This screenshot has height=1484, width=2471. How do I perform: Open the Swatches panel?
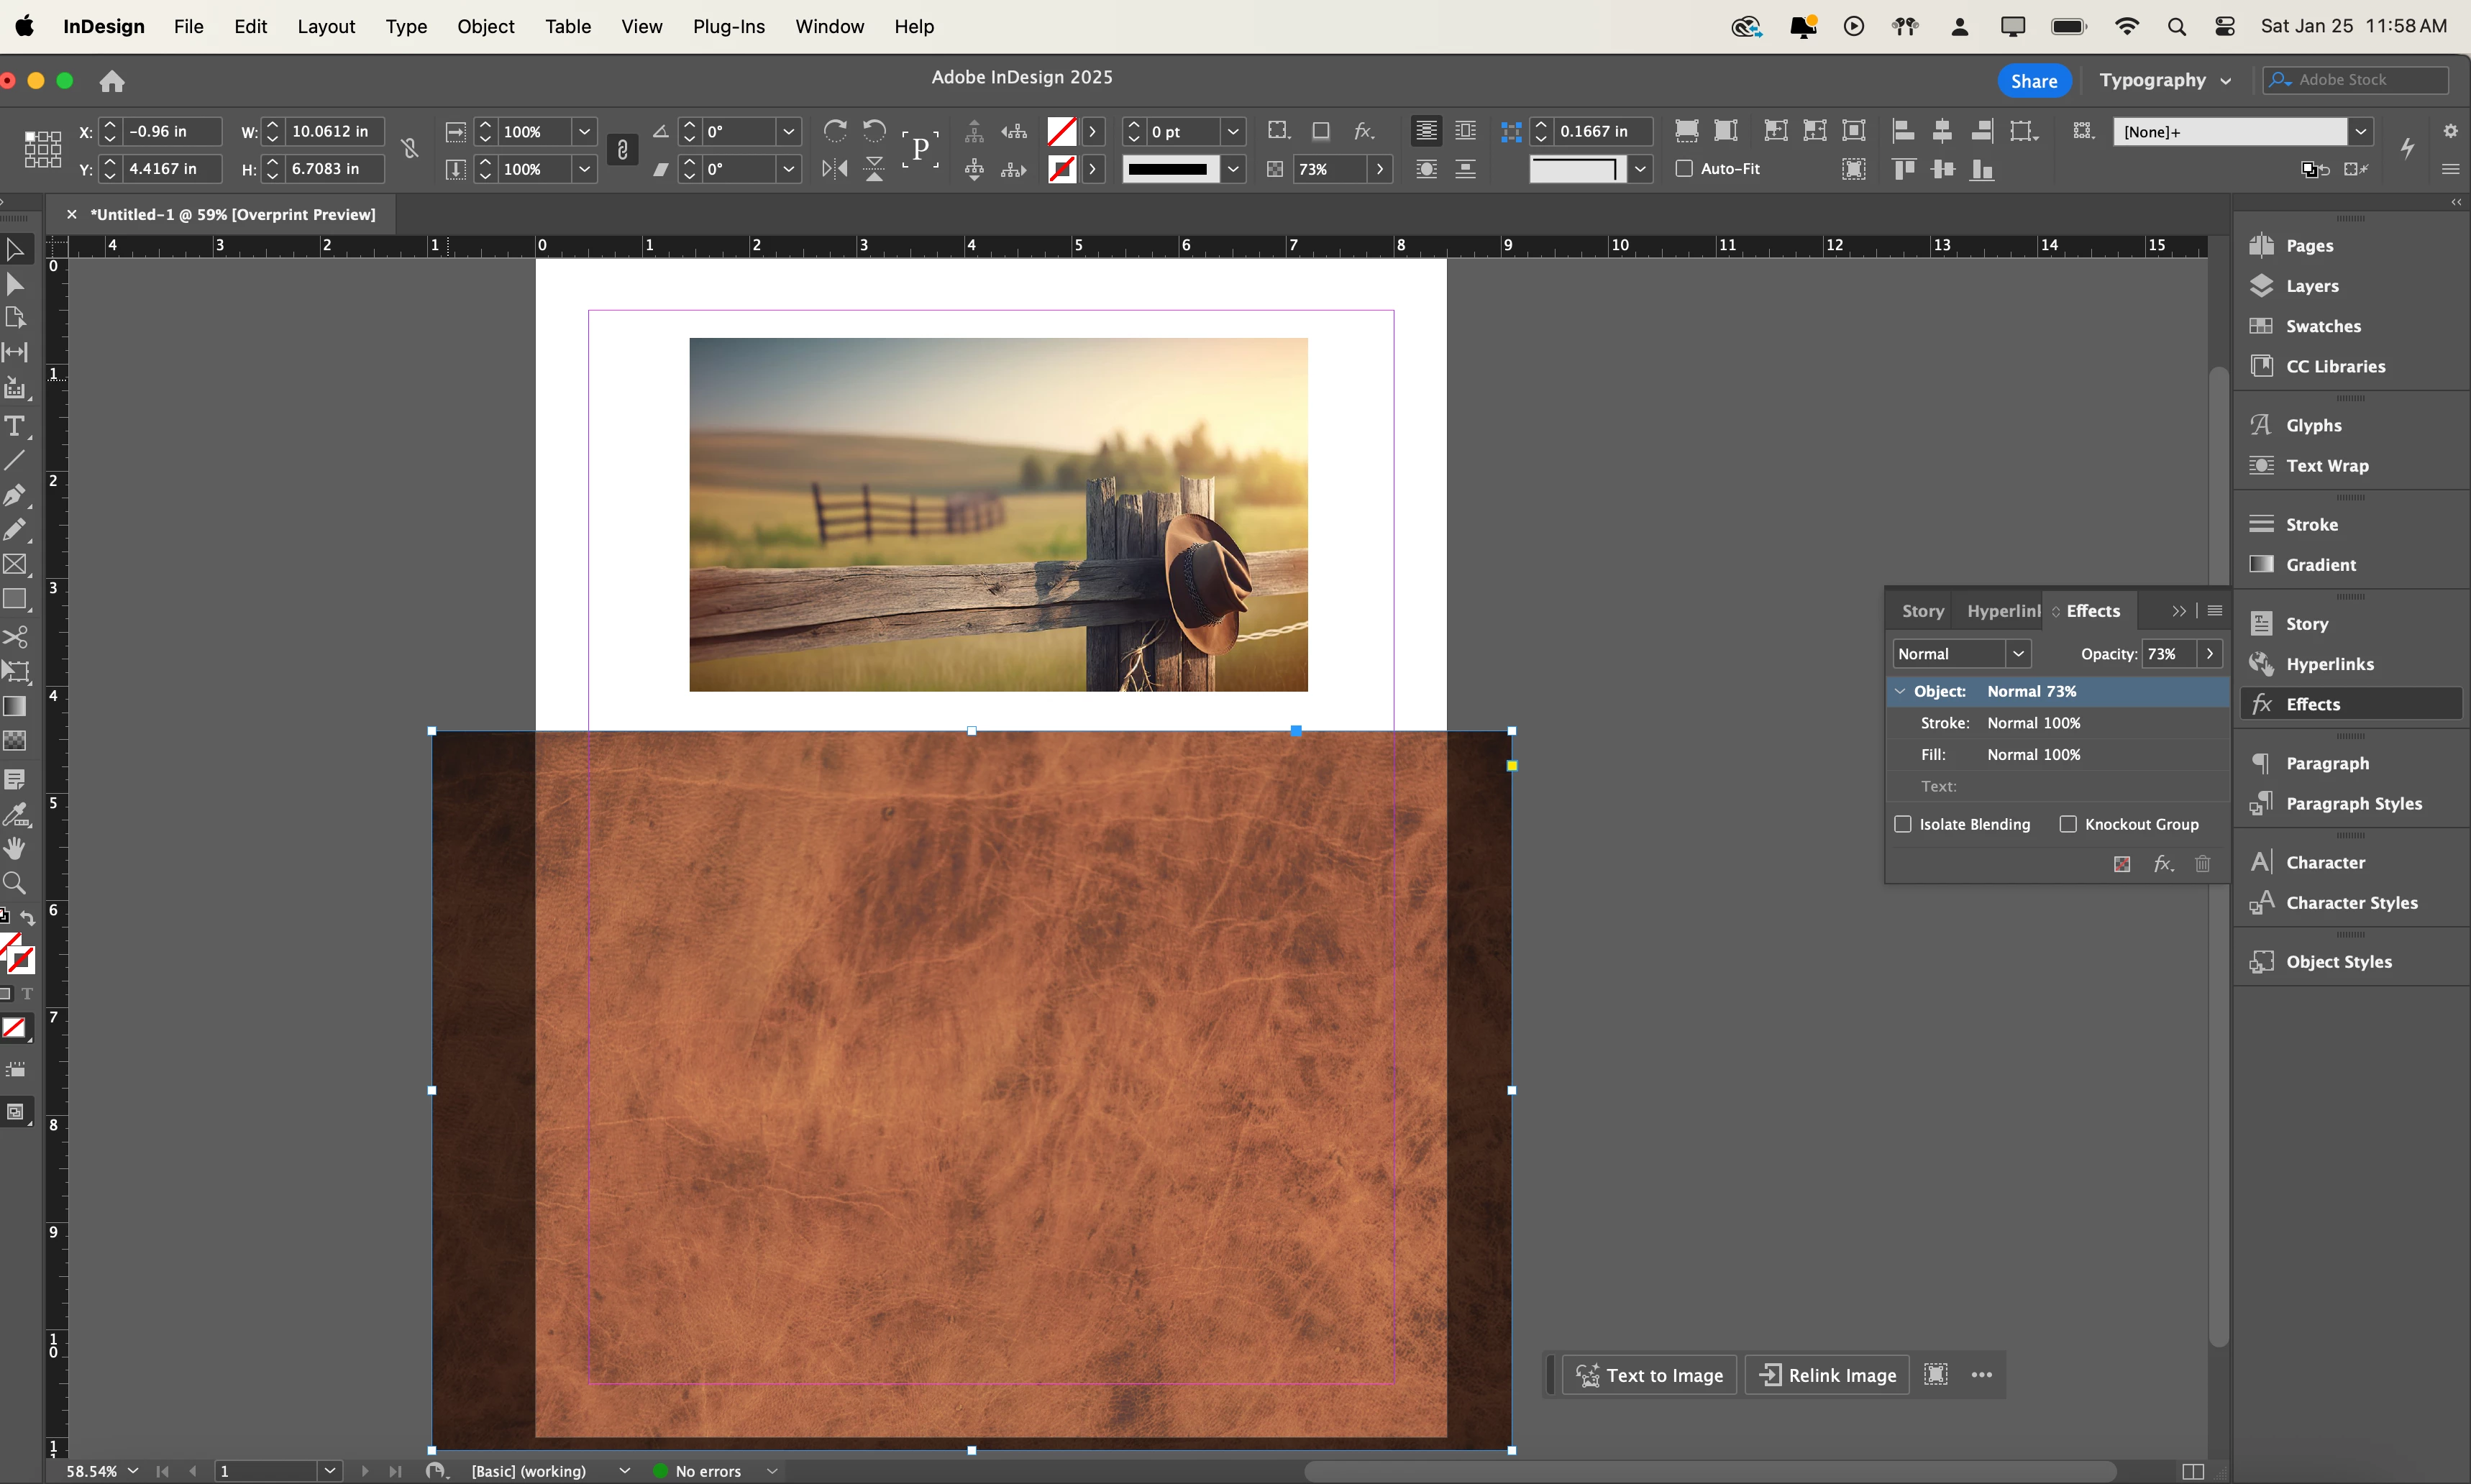2323,326
